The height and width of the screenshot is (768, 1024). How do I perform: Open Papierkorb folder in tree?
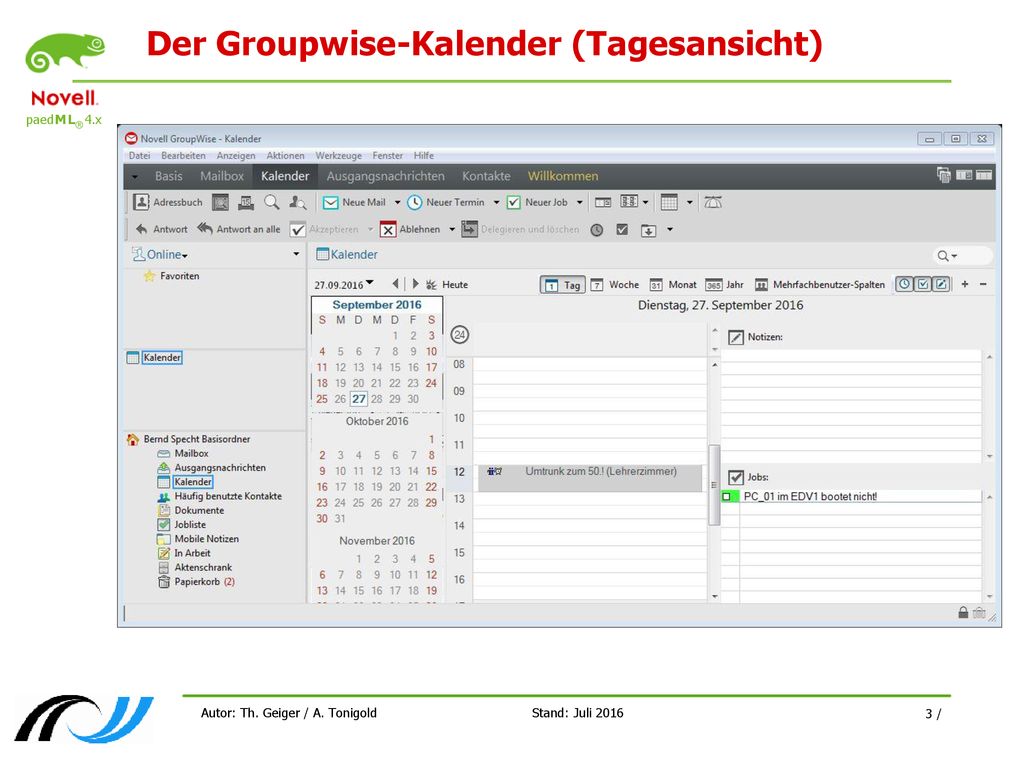[x=196, y=582]
